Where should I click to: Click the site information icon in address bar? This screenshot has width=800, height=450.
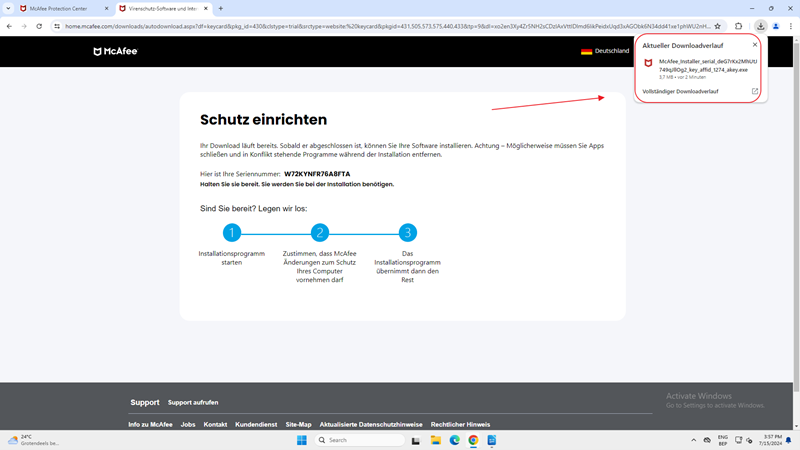[57, 27]
